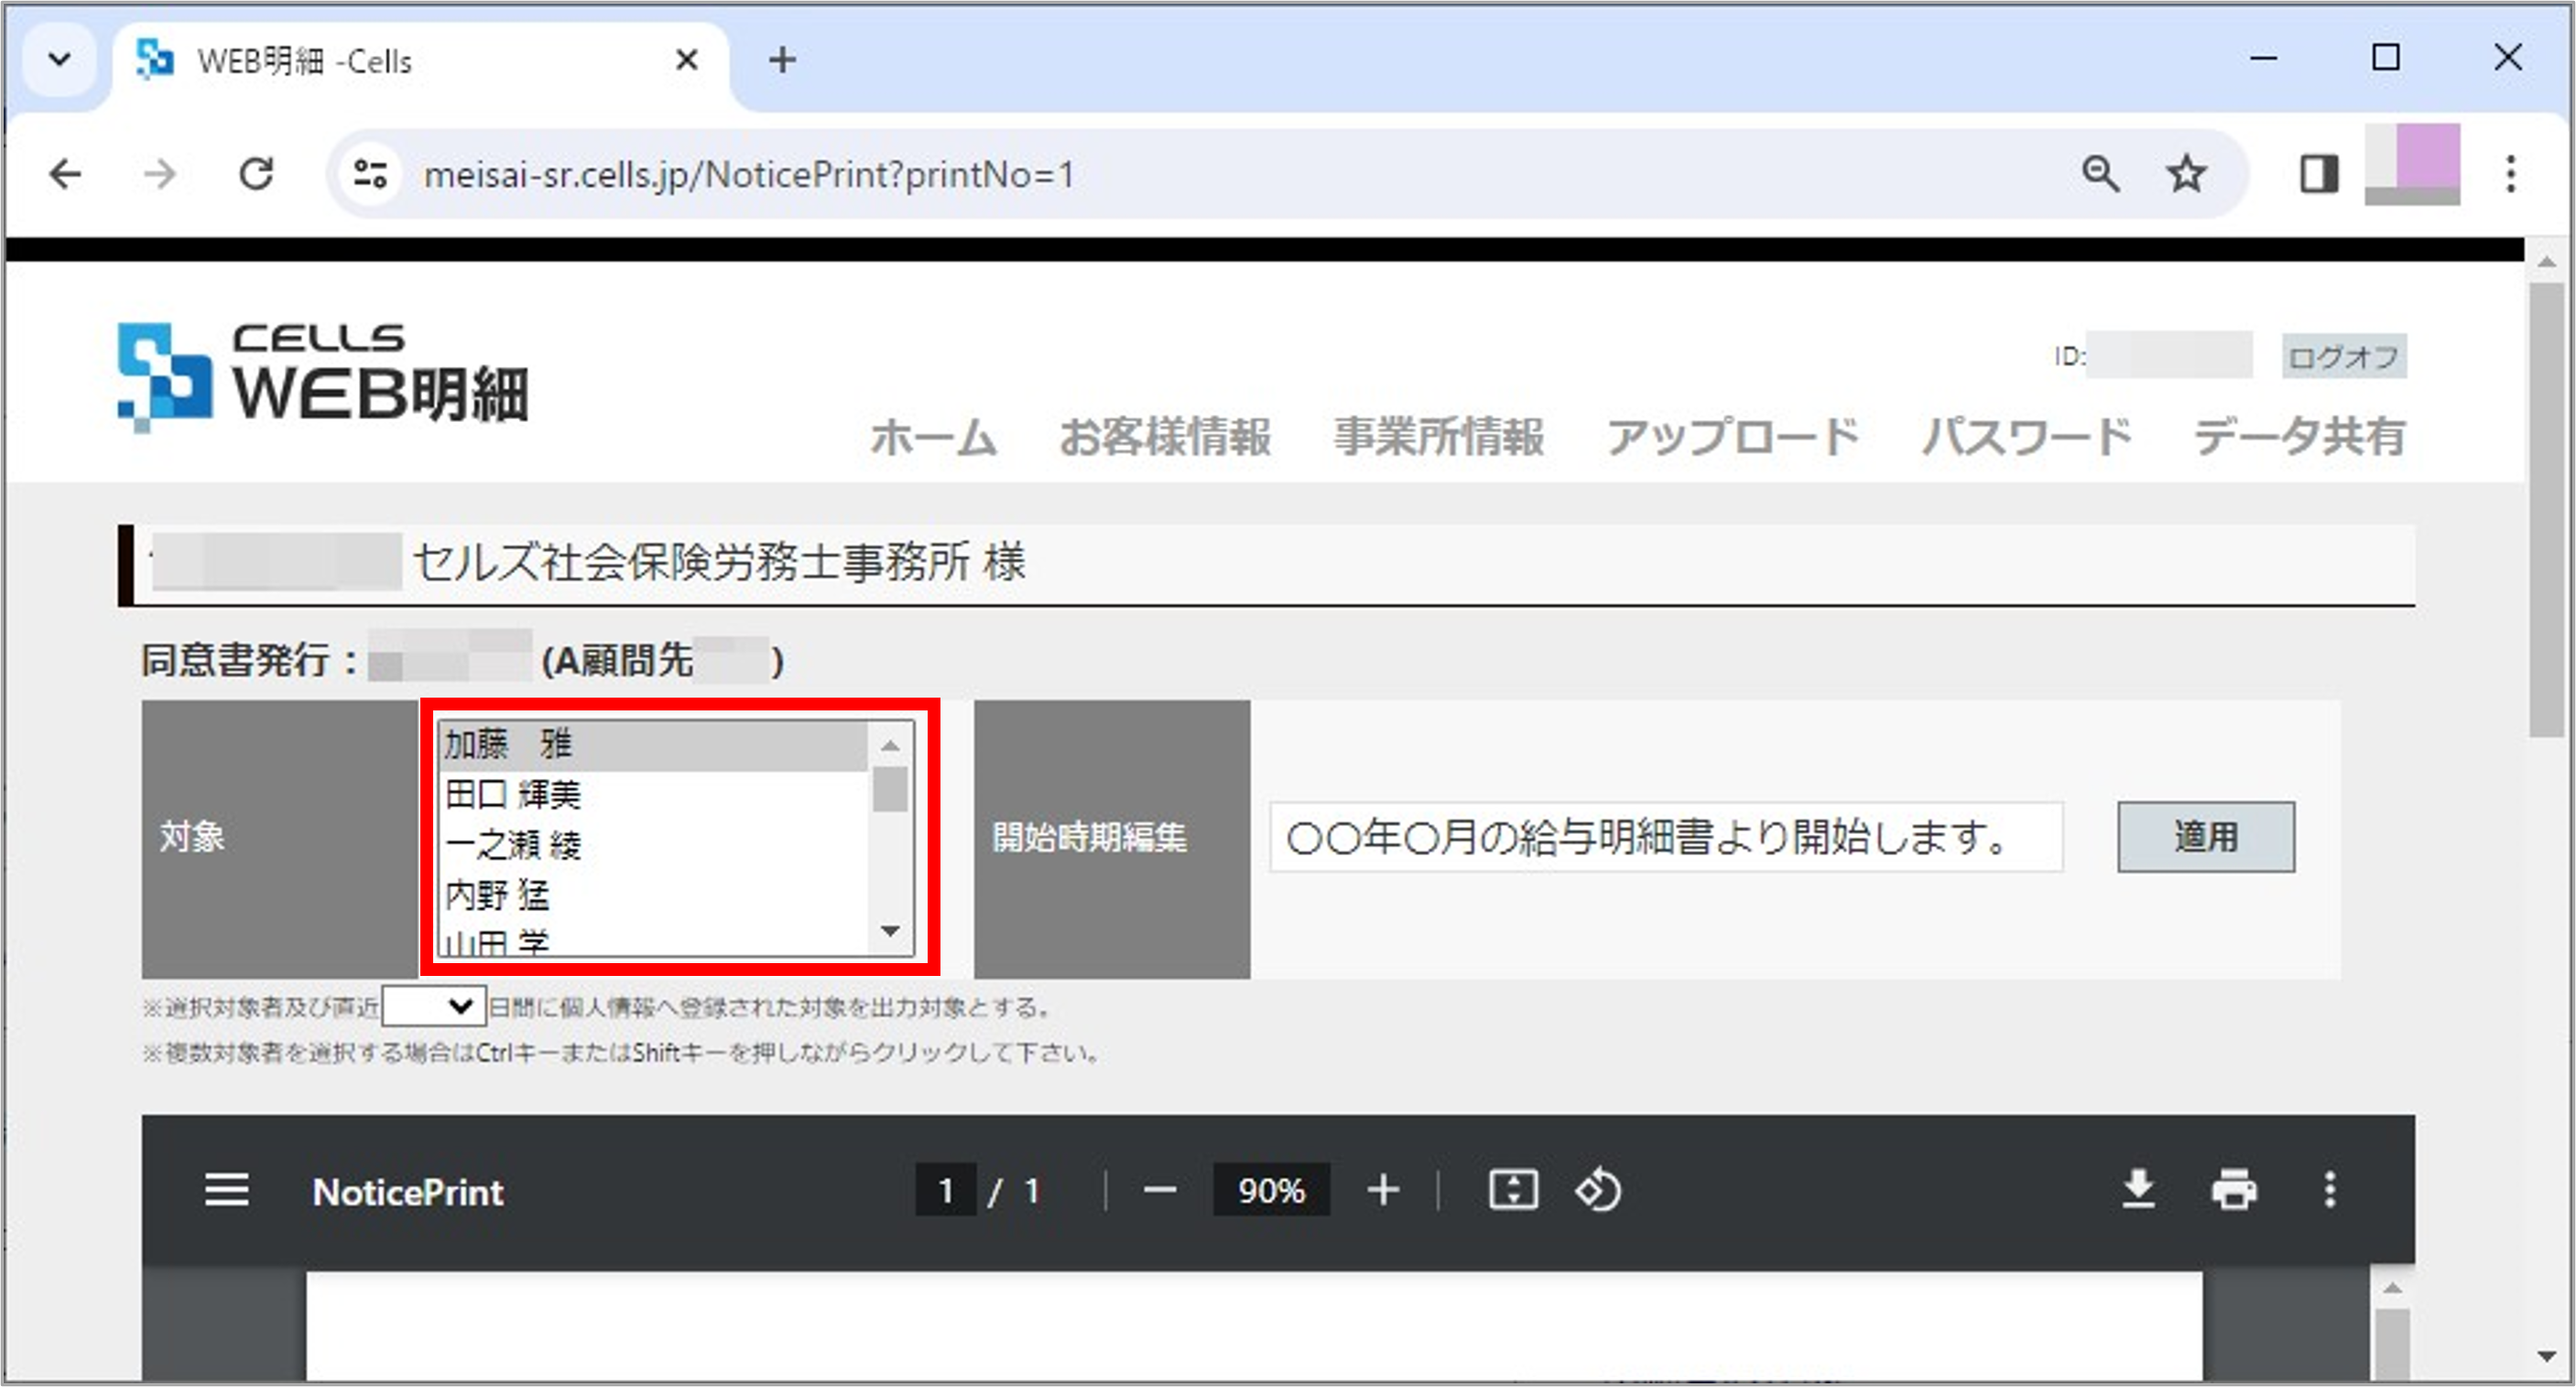Screen dimensions: 2576x1387
Task: Zoom in on the PDF with plus
Action: tap(1382, 1190)
